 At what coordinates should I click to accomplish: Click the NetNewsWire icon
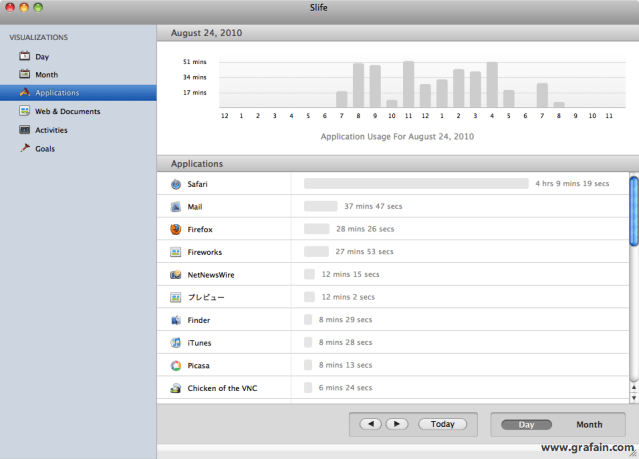176,275
